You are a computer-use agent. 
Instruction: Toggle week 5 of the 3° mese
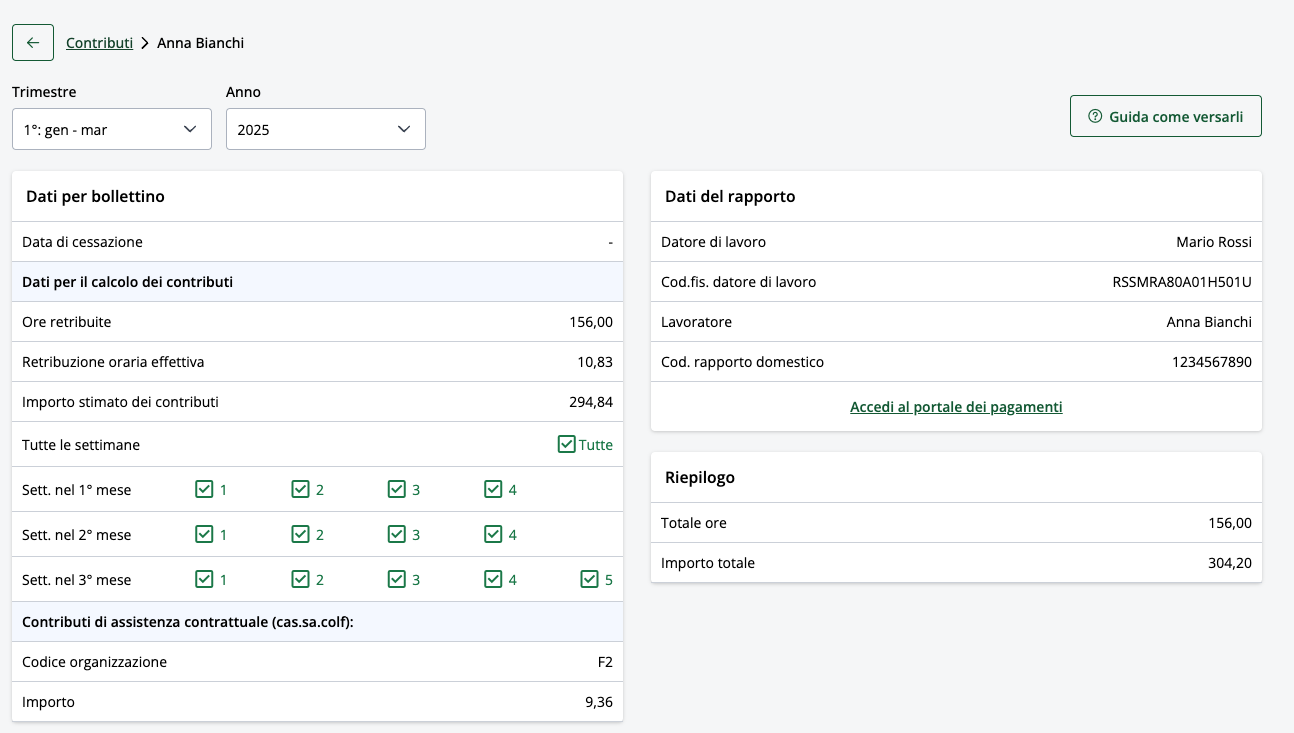pos(590,579)
